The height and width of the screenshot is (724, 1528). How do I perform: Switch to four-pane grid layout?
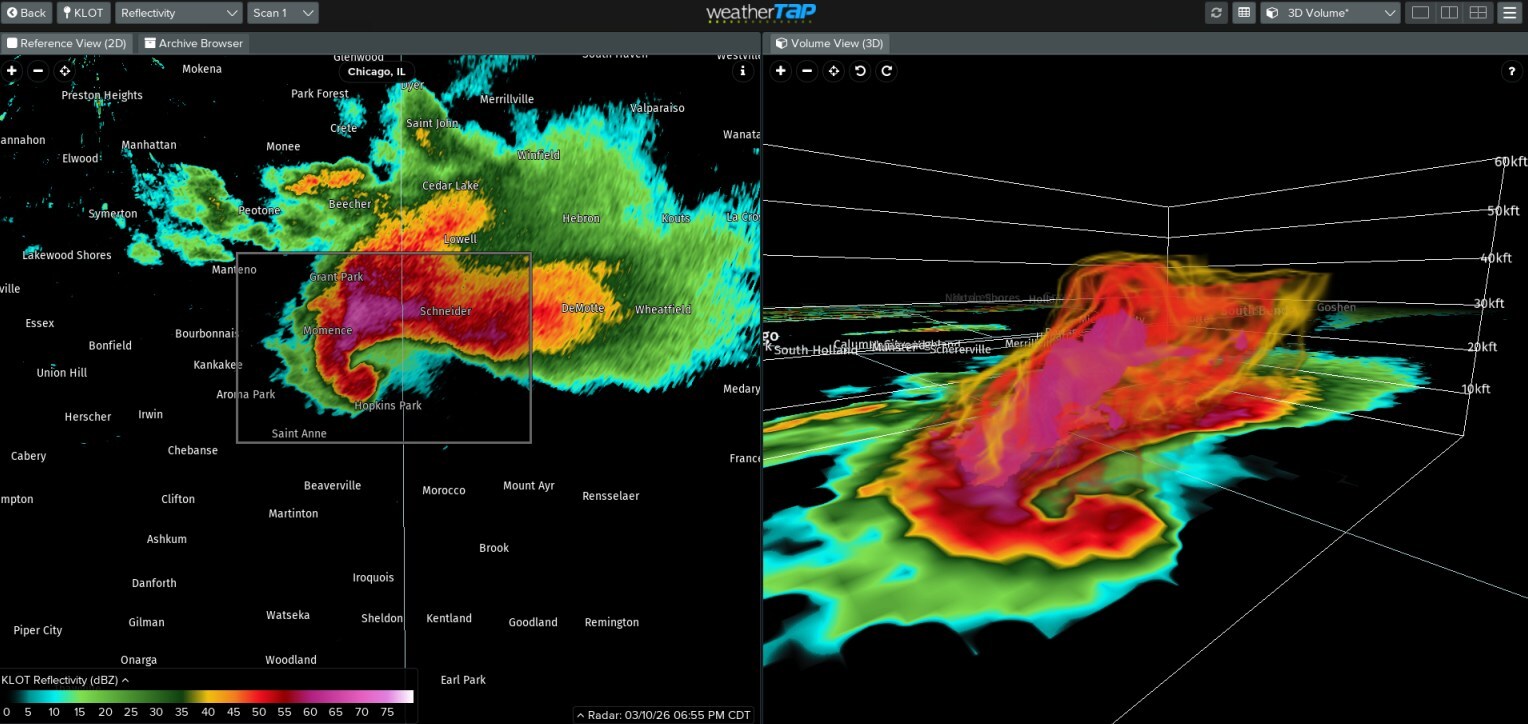click(1478, 13)
